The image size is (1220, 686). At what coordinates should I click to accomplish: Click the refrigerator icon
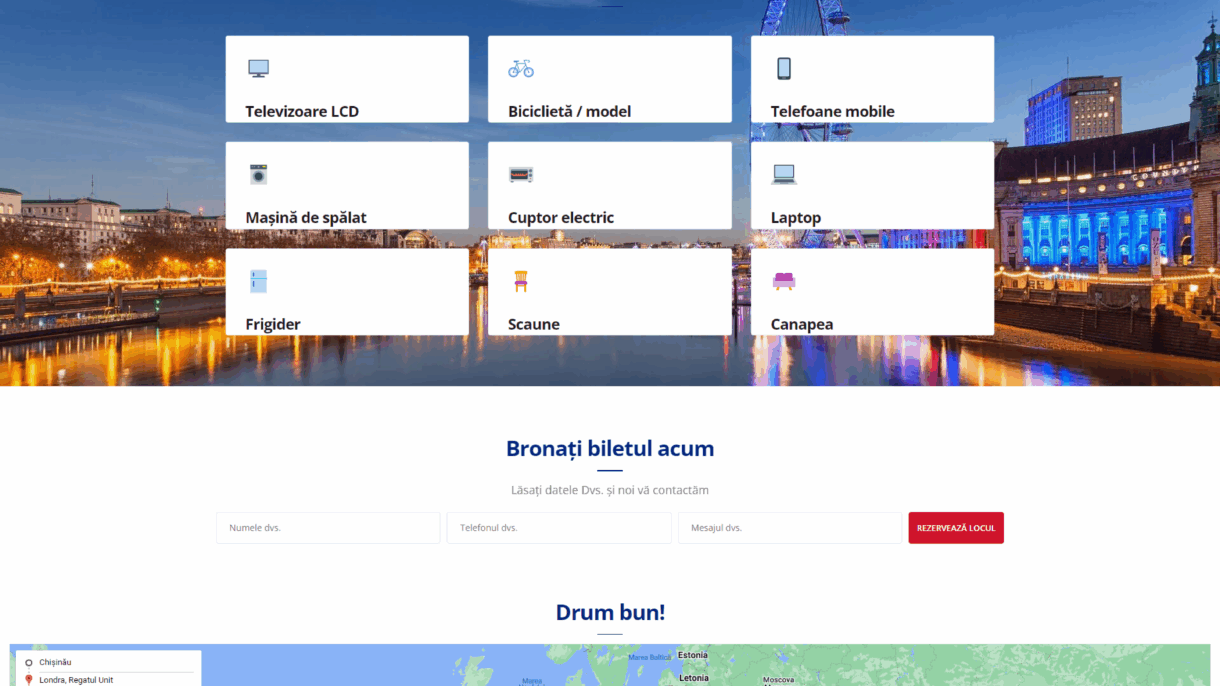click(259, 281)
